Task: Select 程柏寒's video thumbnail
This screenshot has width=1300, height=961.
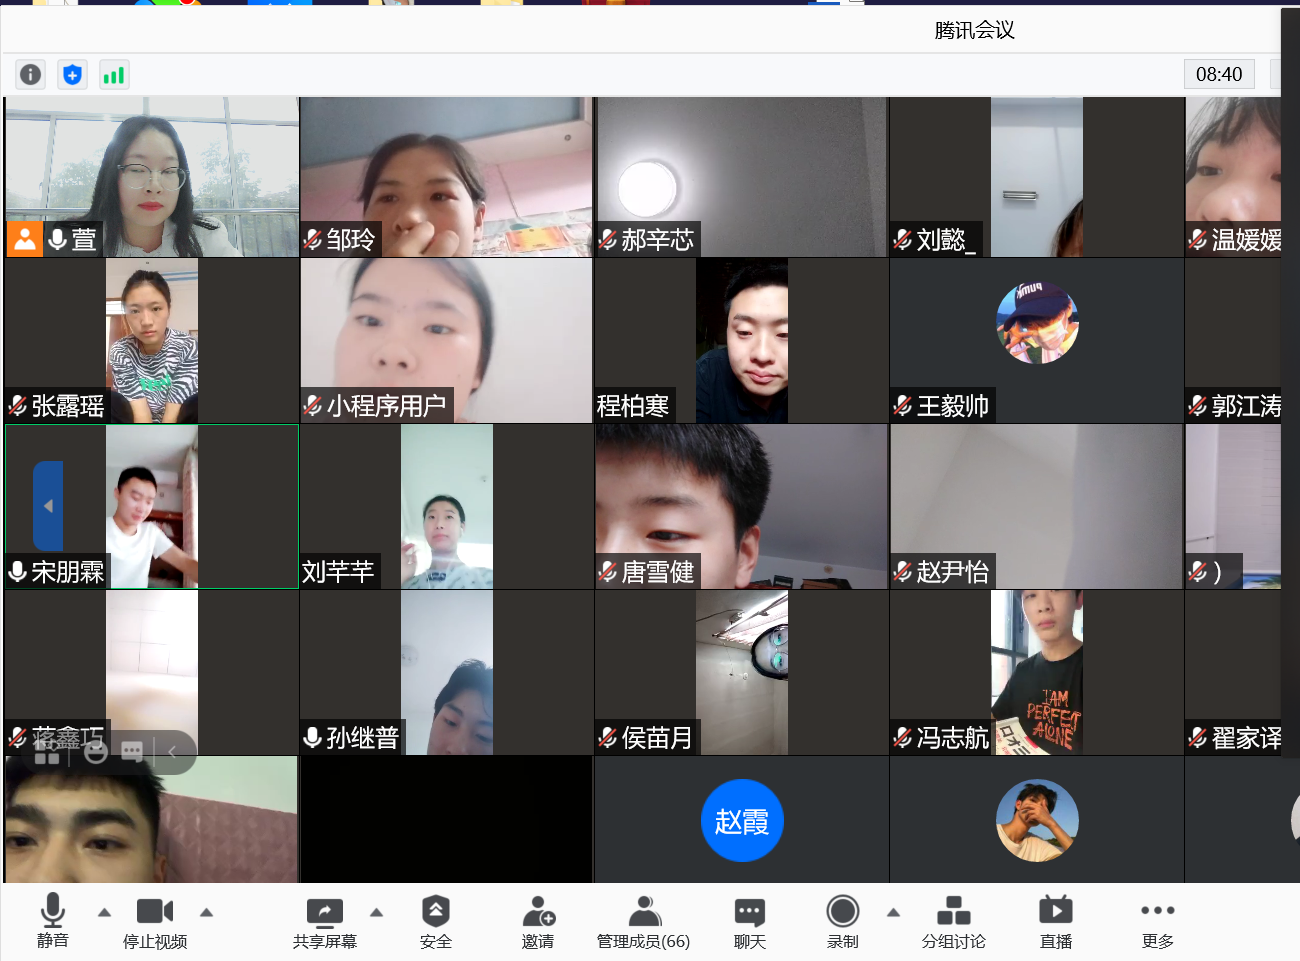Action: pos(741,340)
